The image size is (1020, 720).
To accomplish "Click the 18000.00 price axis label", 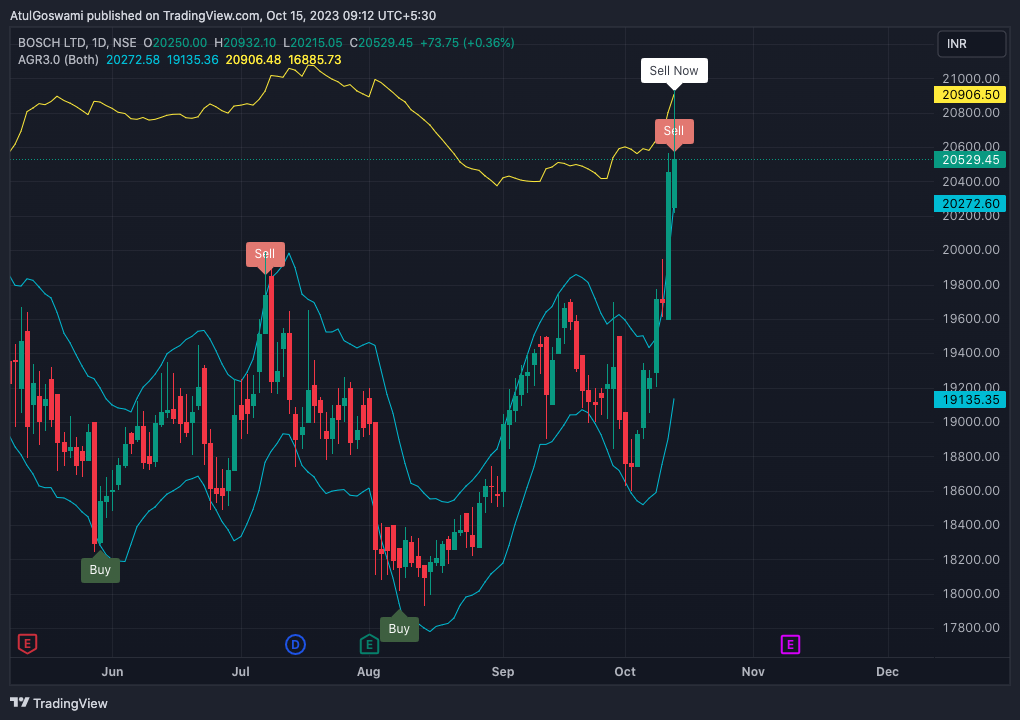I will pos(971,593).
